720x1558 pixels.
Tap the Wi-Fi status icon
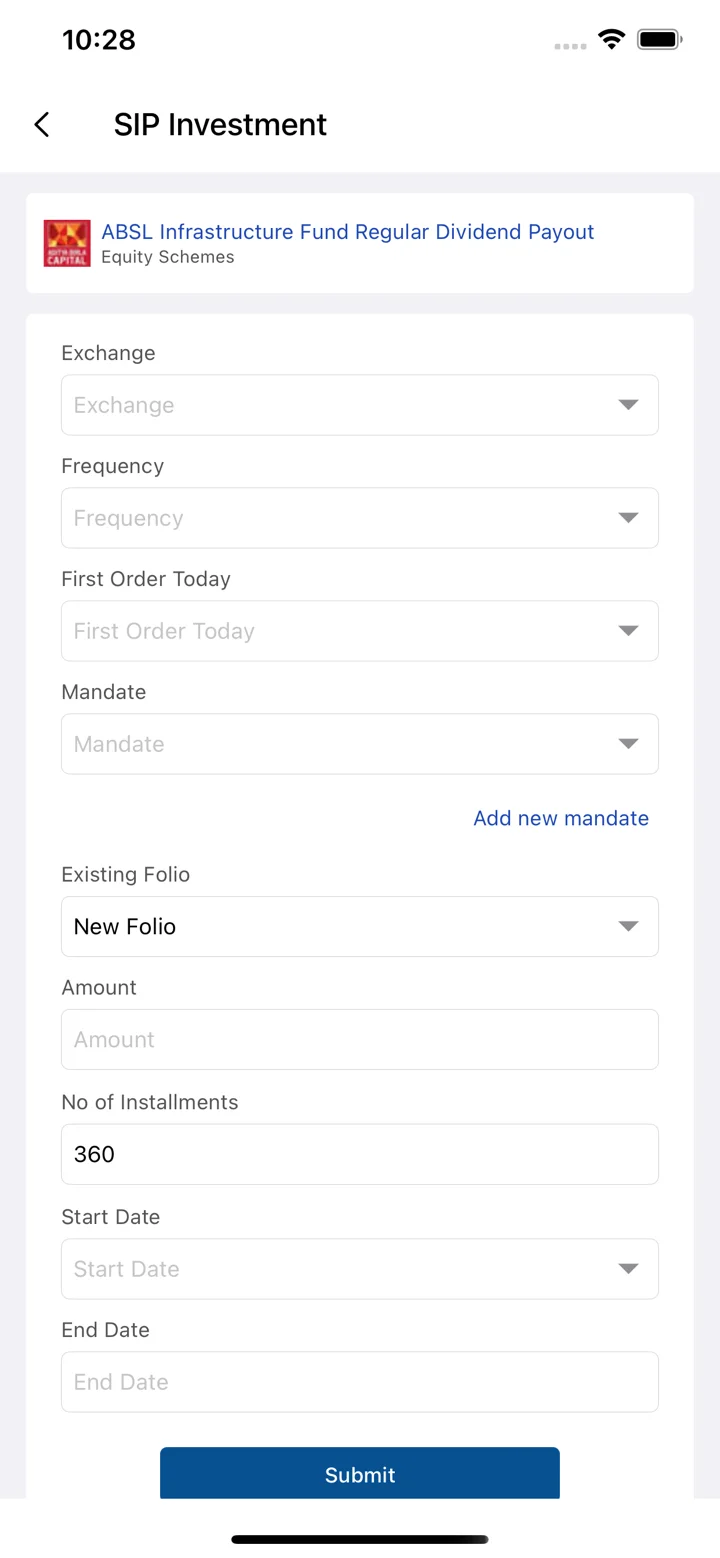[x=610, y=40]
